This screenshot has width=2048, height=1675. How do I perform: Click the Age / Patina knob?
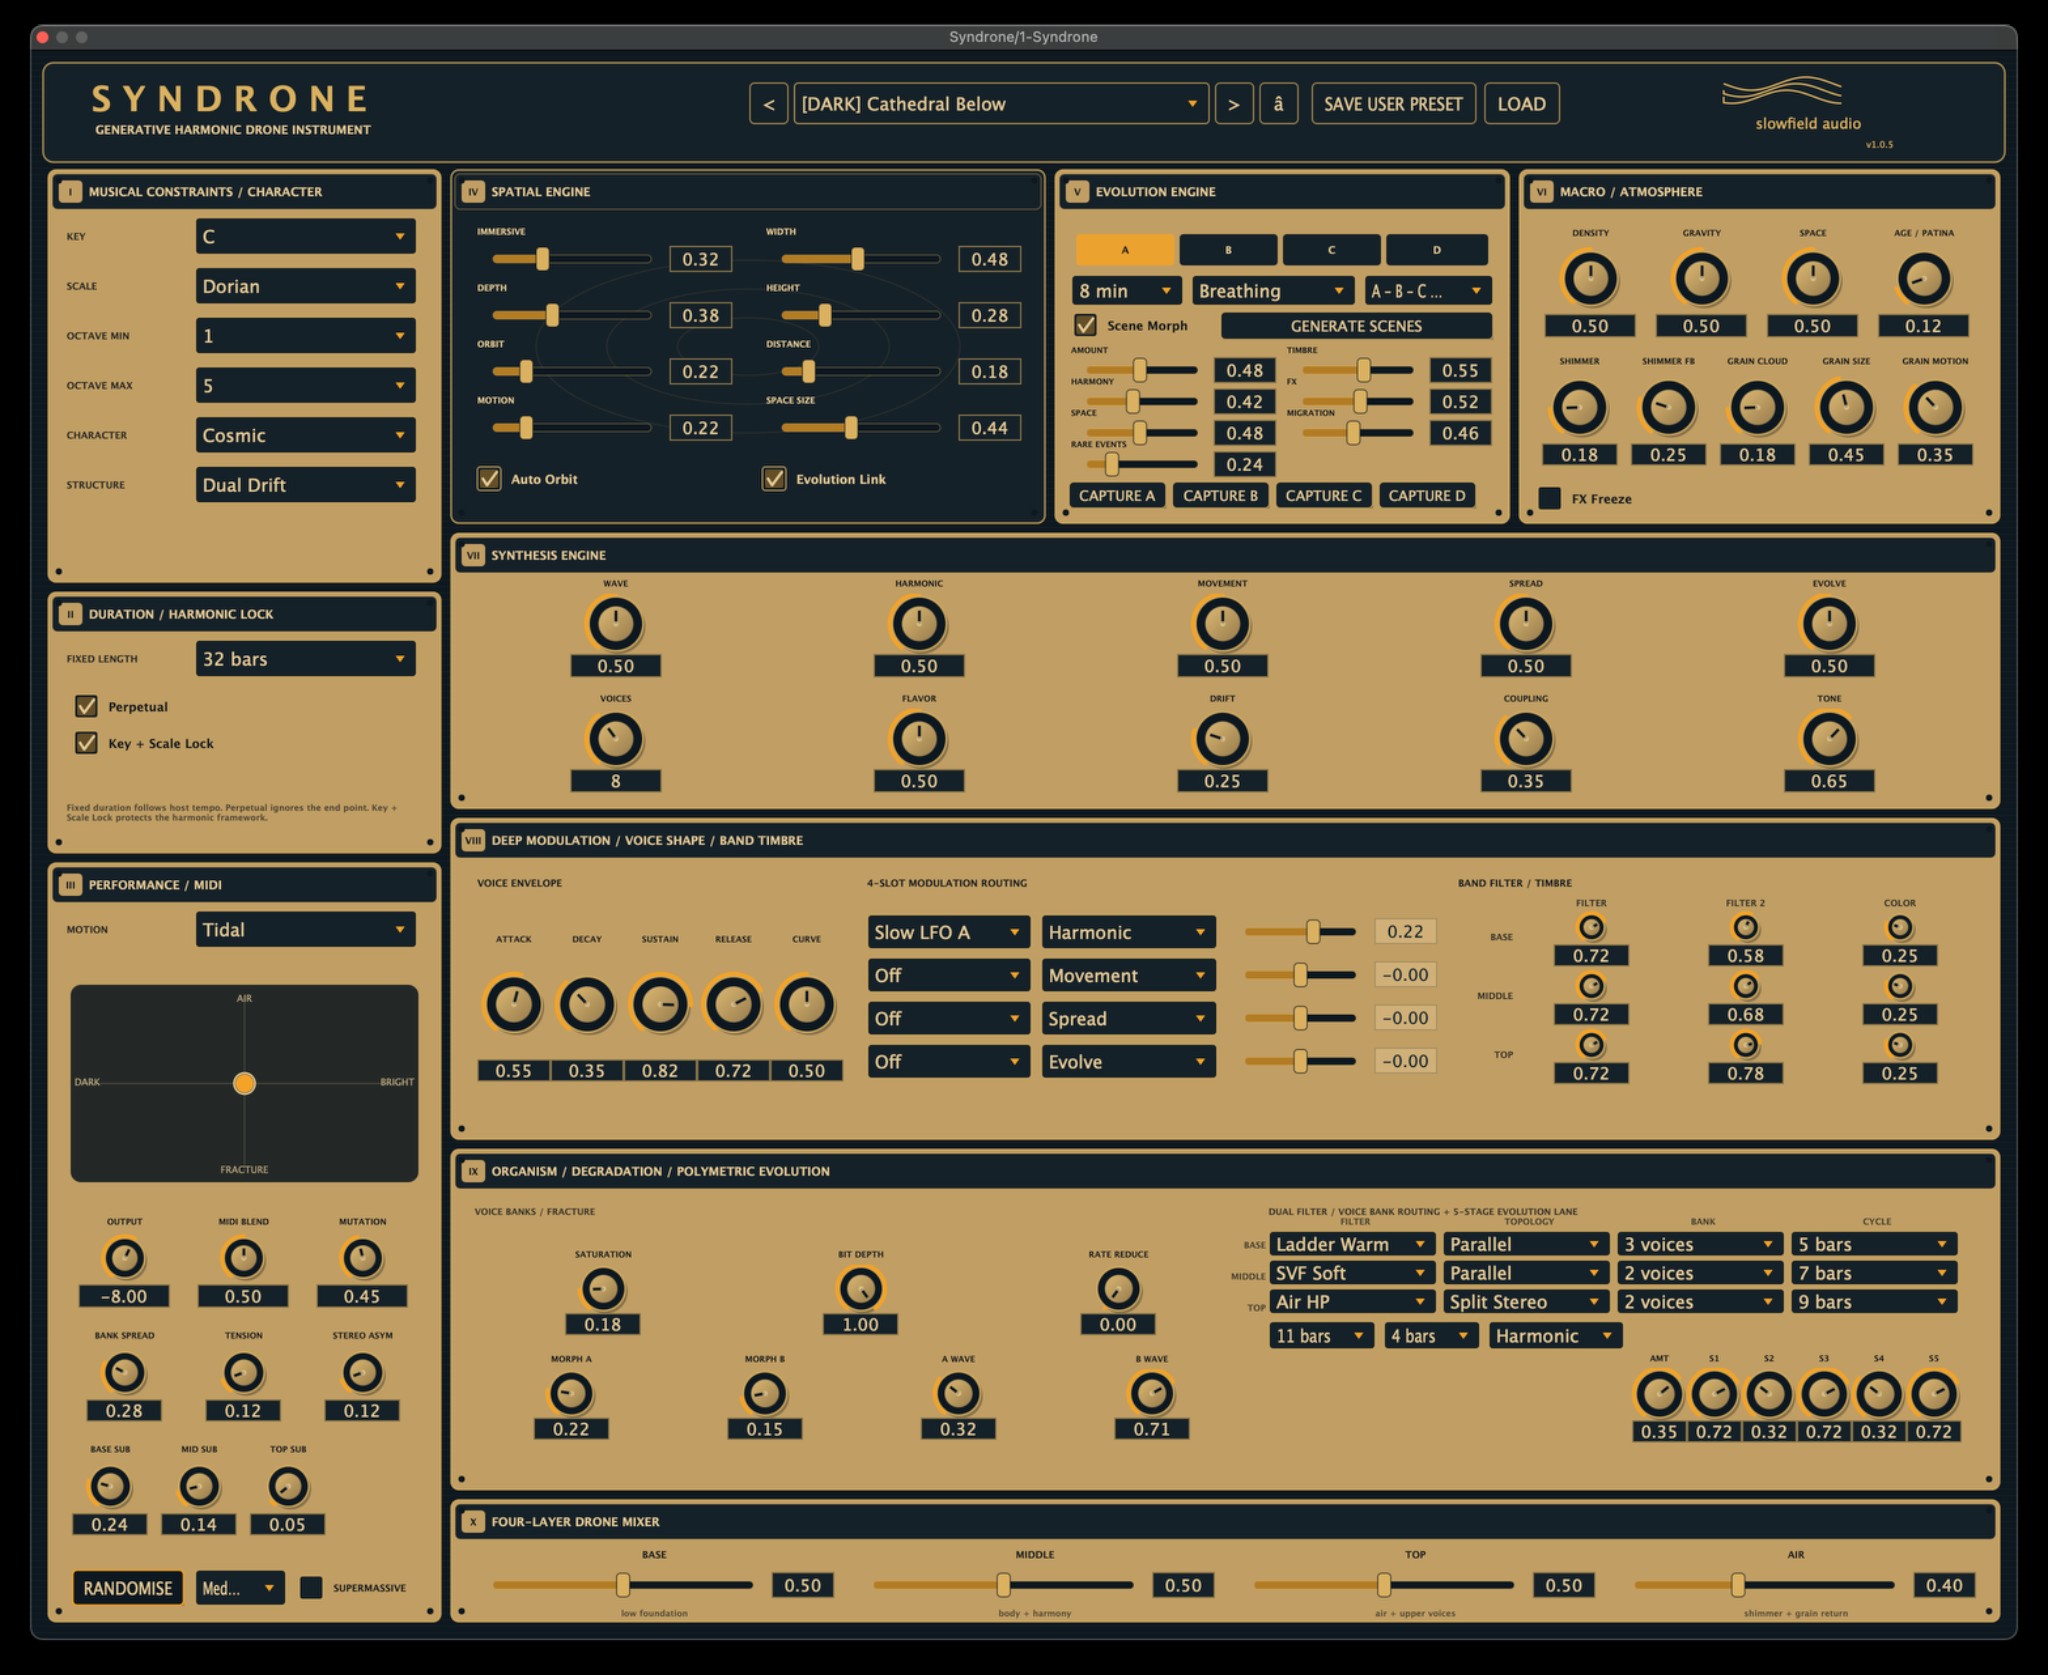click(x=1922, y=279)
